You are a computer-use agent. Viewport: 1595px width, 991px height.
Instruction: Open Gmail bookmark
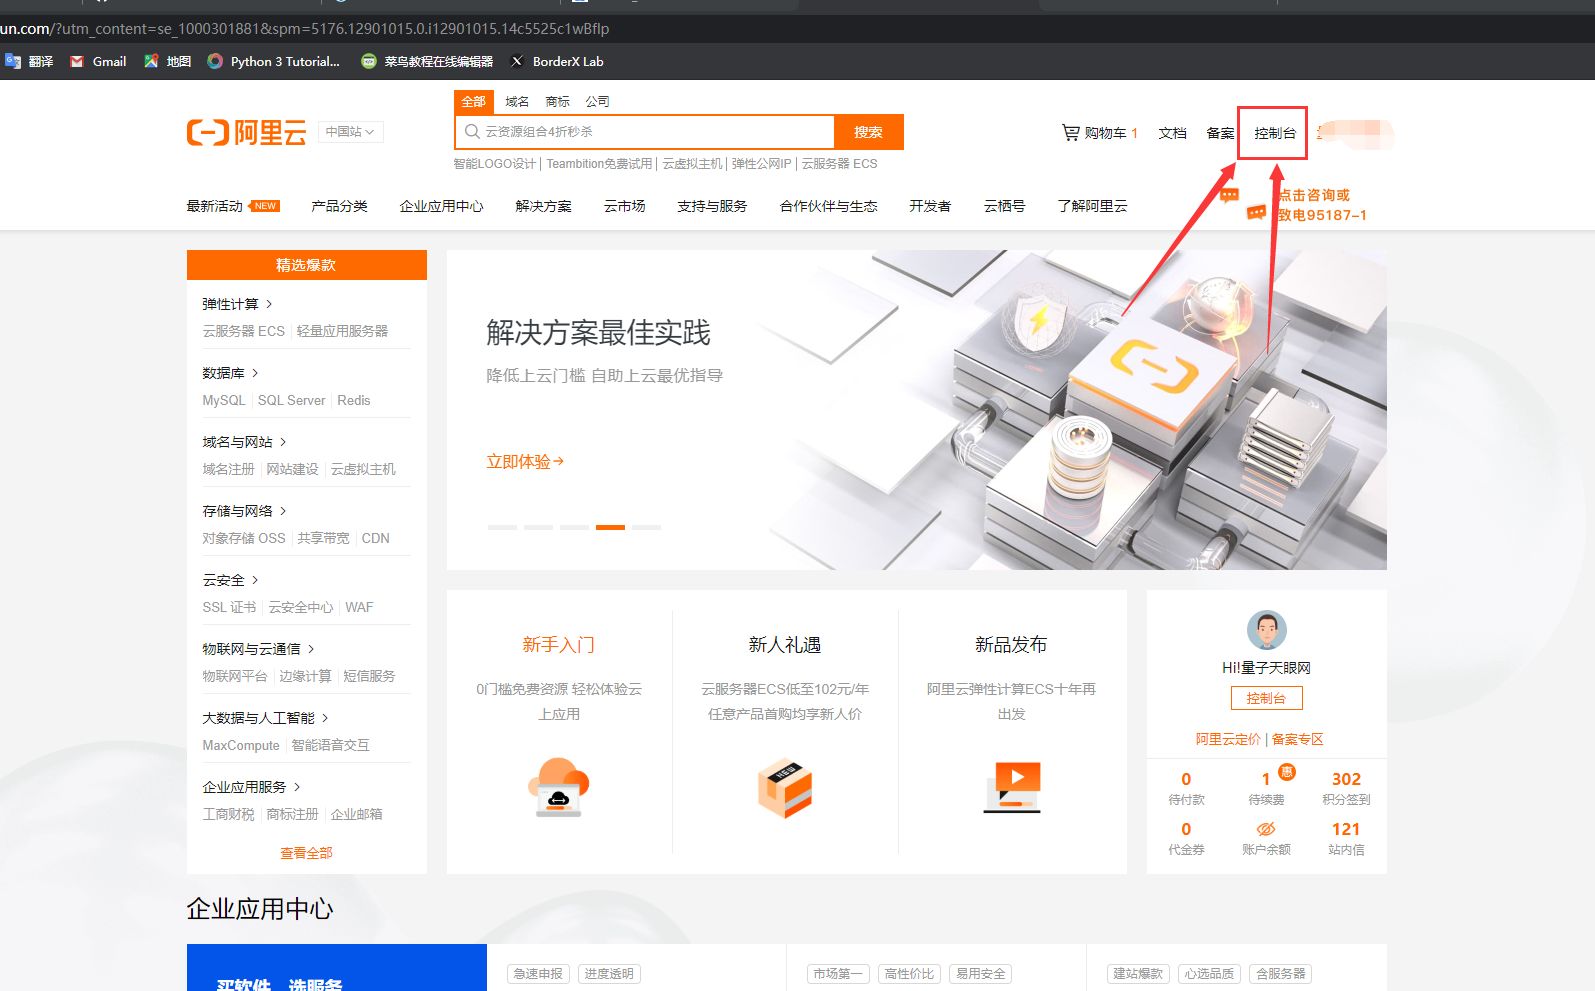(x=98, y=61)
